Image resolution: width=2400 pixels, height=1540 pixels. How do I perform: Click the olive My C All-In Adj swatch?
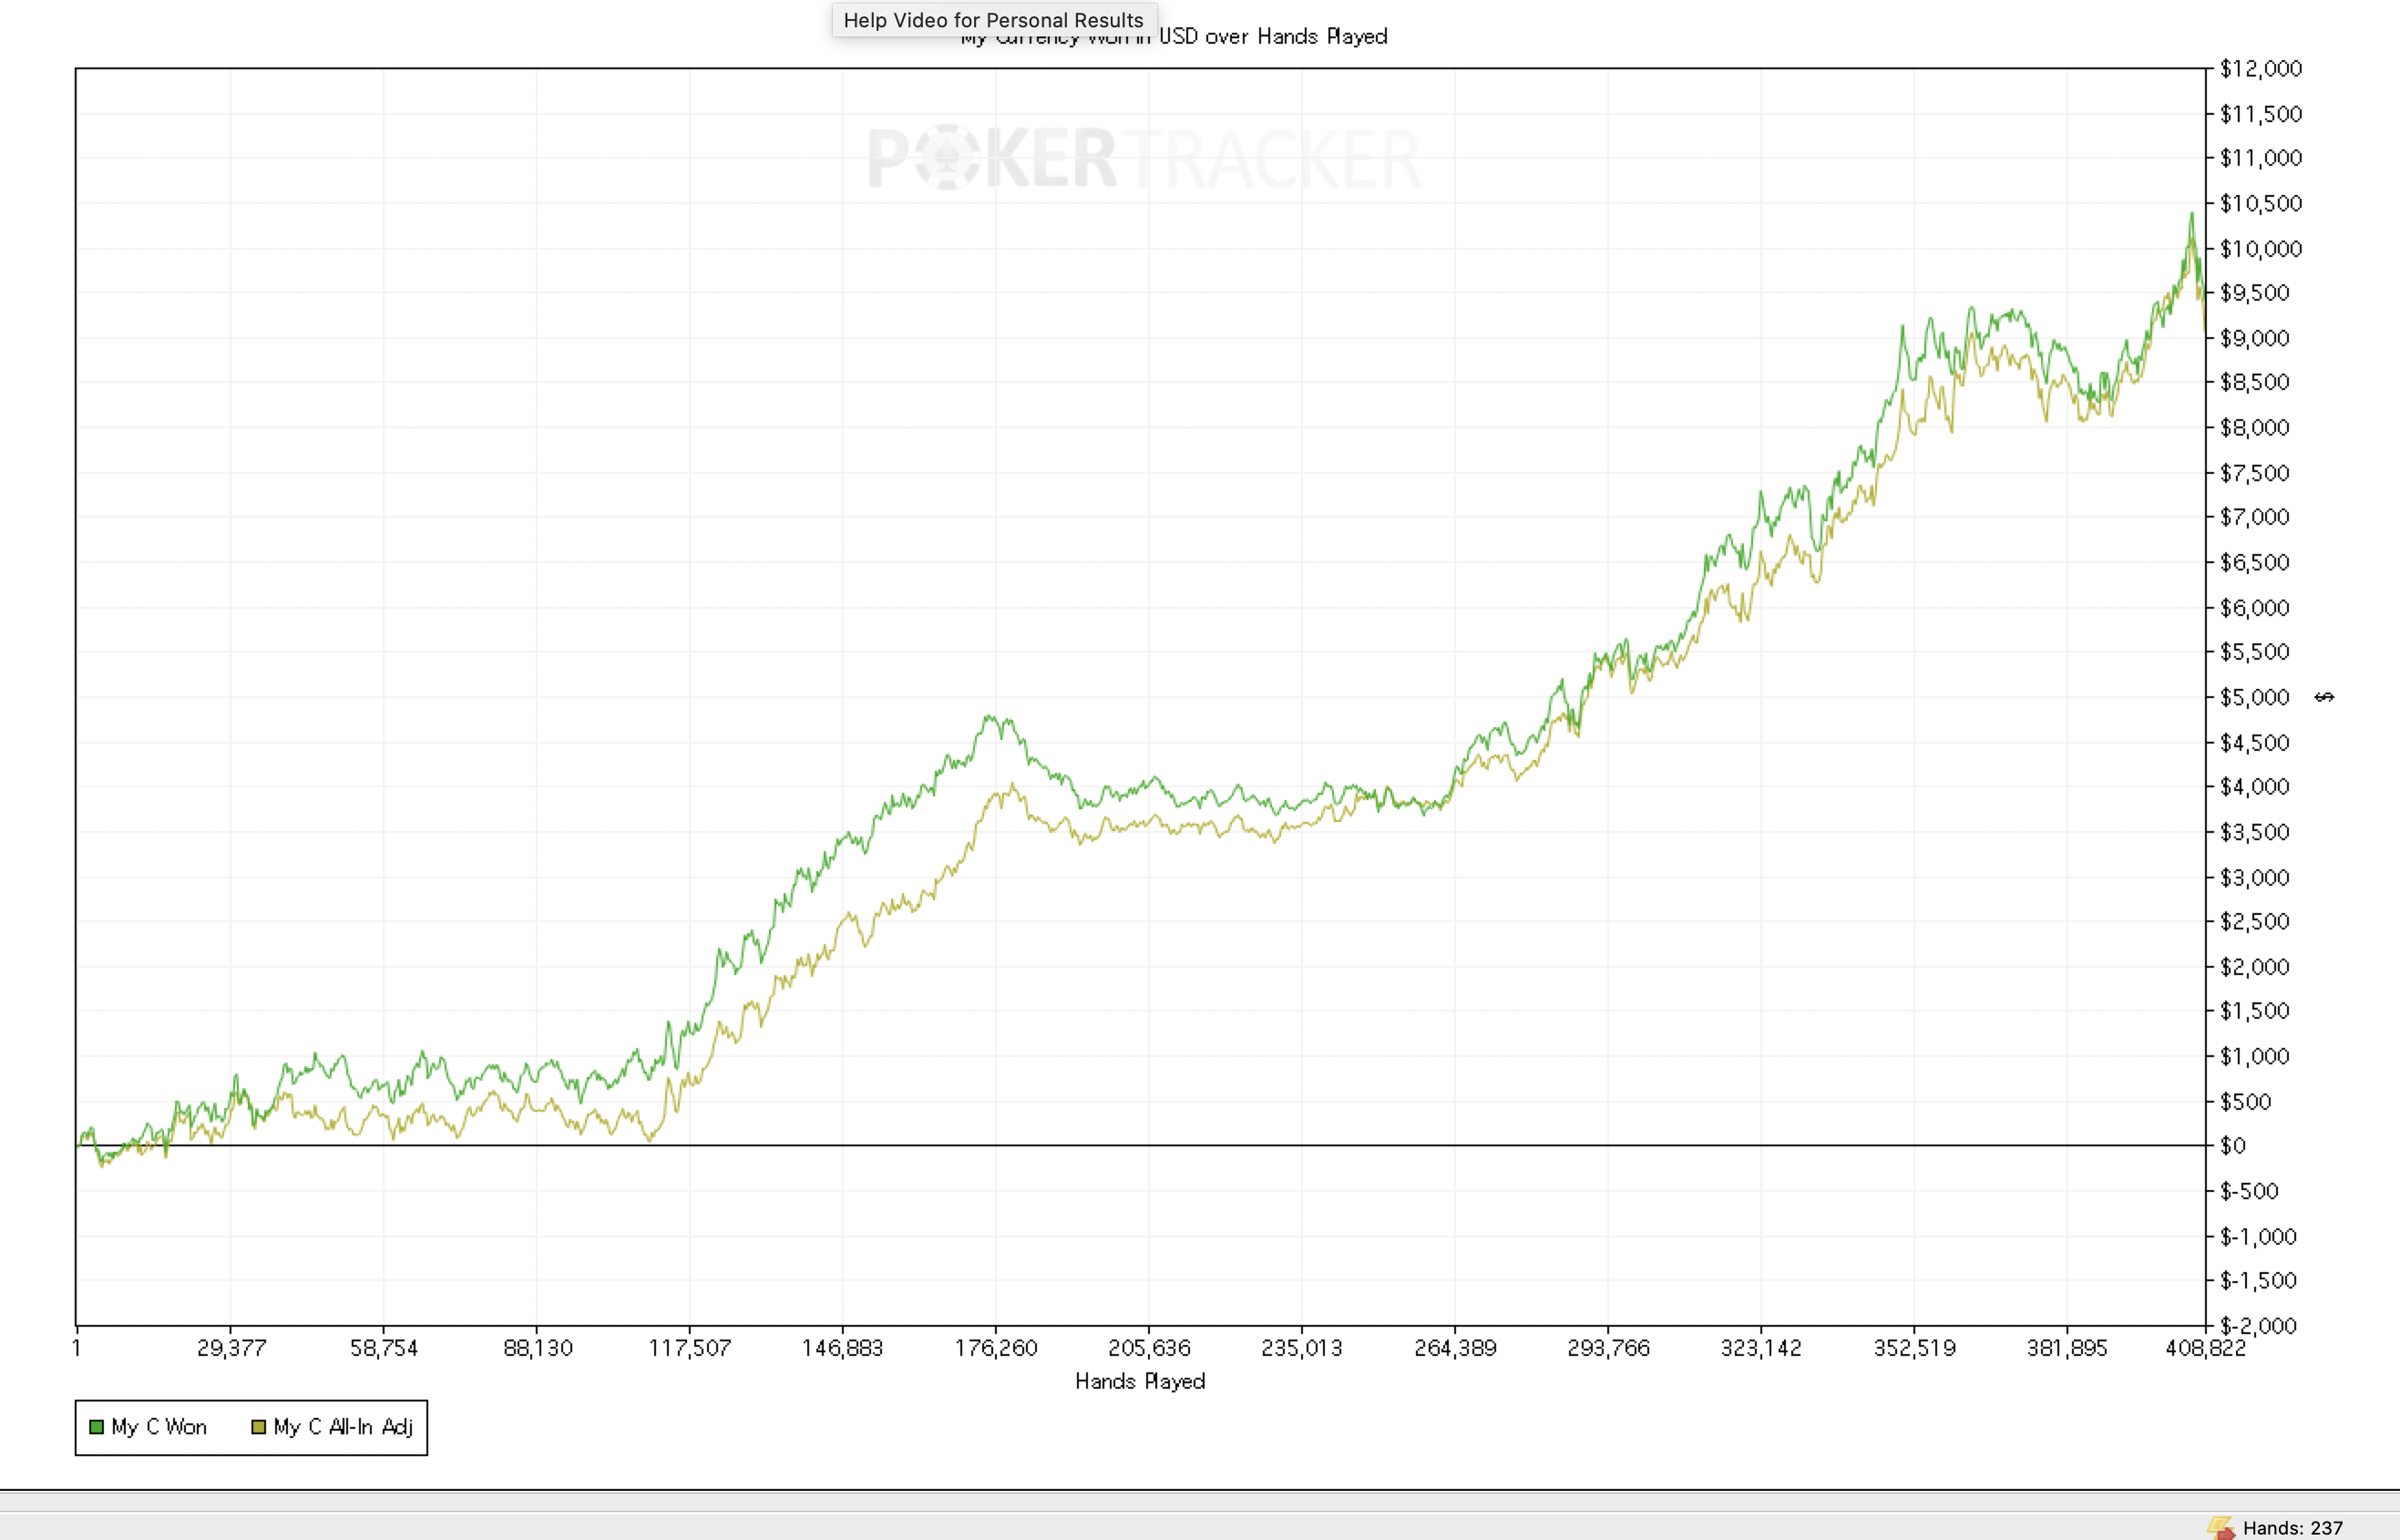259,1427
